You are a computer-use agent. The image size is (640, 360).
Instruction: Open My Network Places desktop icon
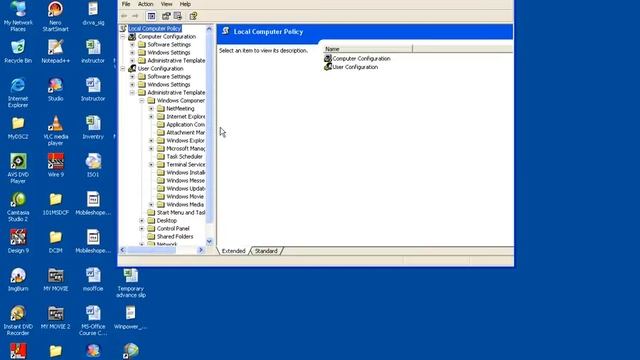18,16
